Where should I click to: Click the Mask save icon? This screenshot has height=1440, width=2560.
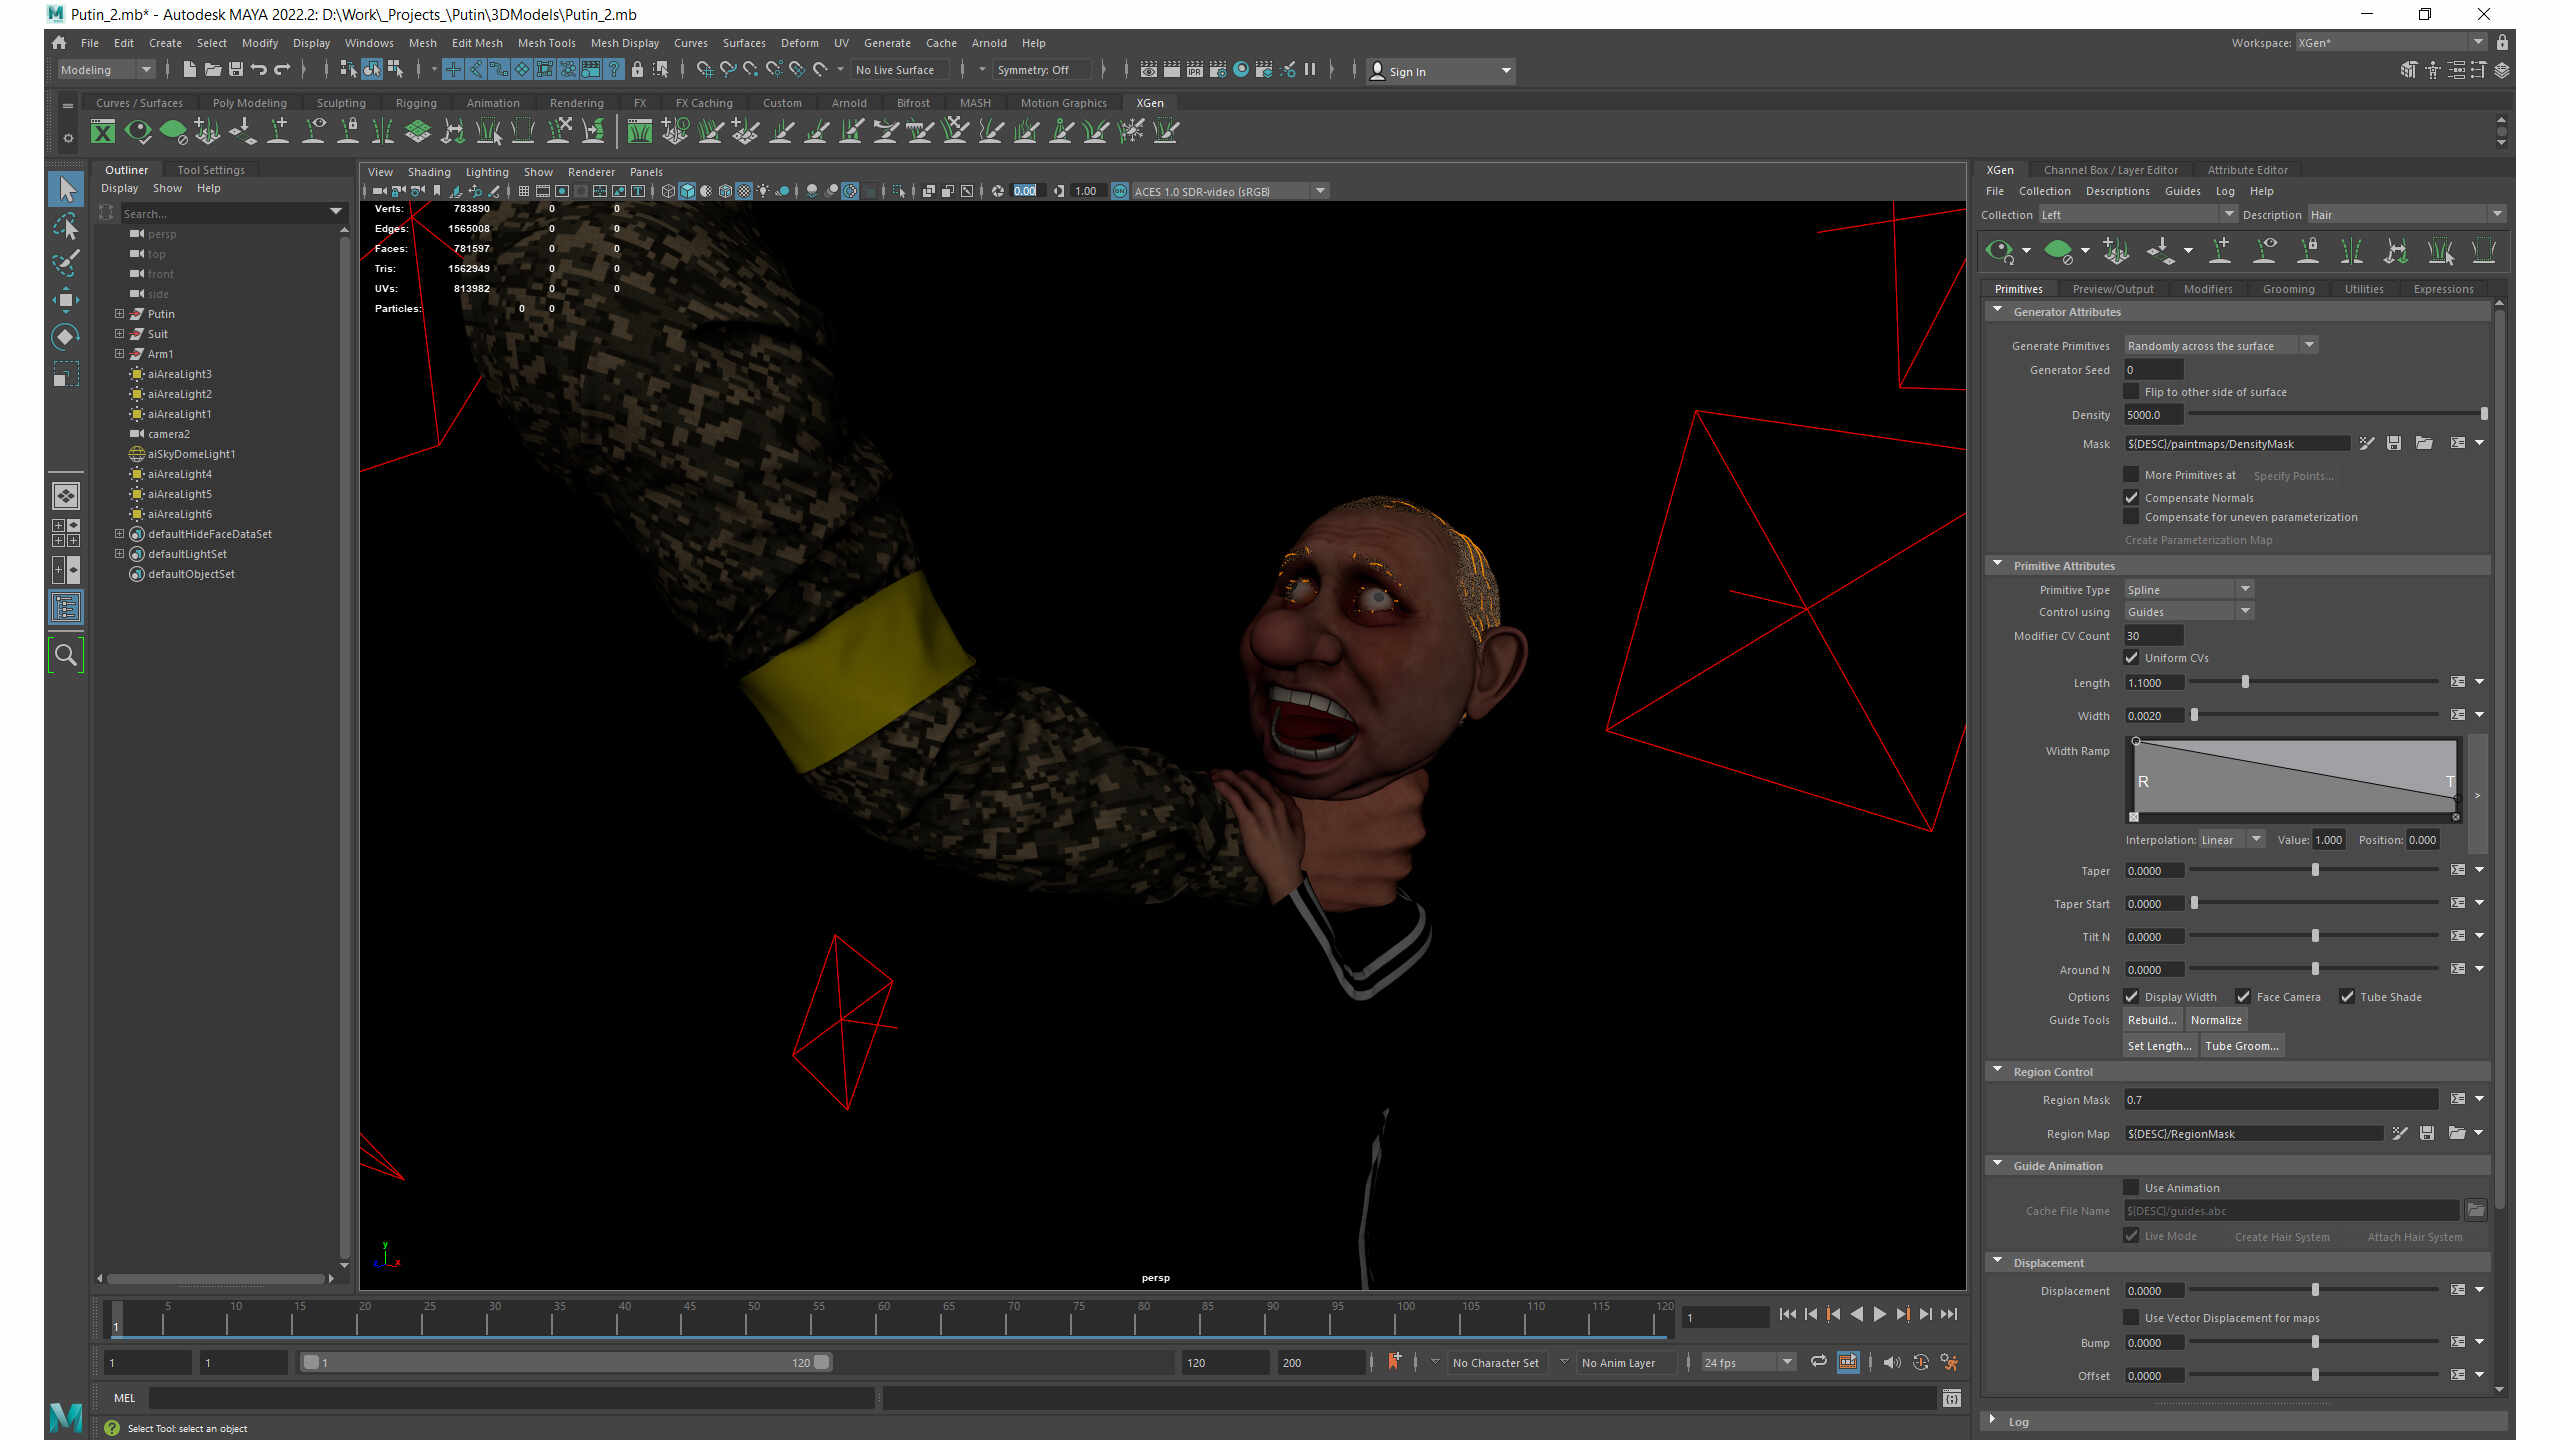(2394, 443)
